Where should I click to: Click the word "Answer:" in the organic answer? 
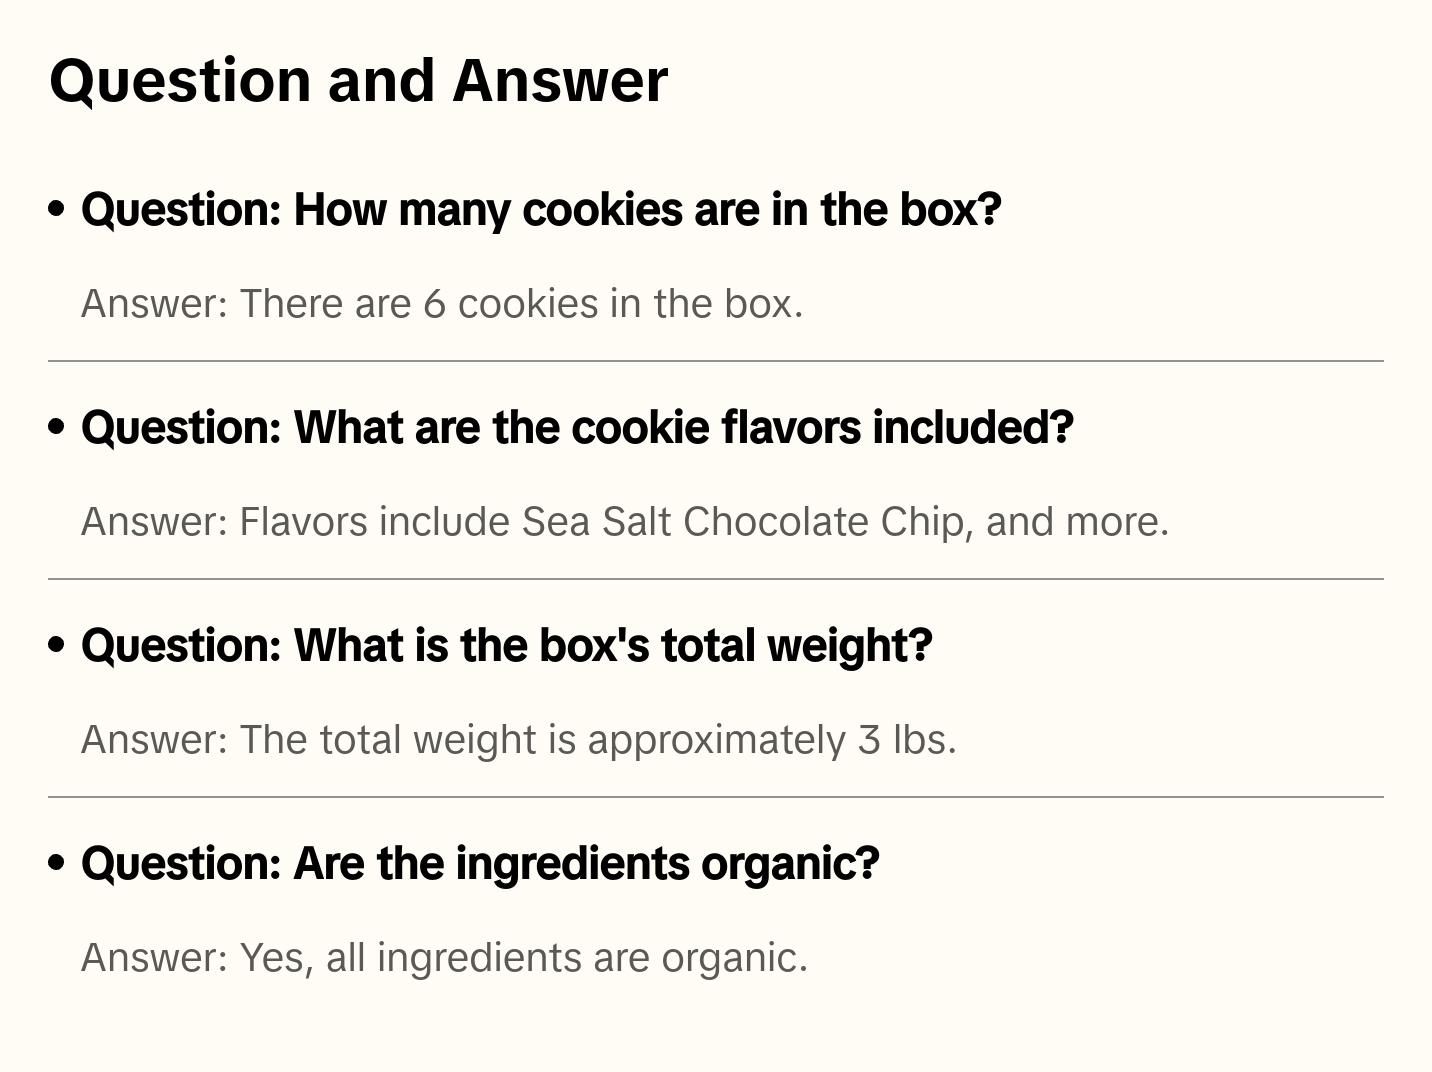click(155, 958)
